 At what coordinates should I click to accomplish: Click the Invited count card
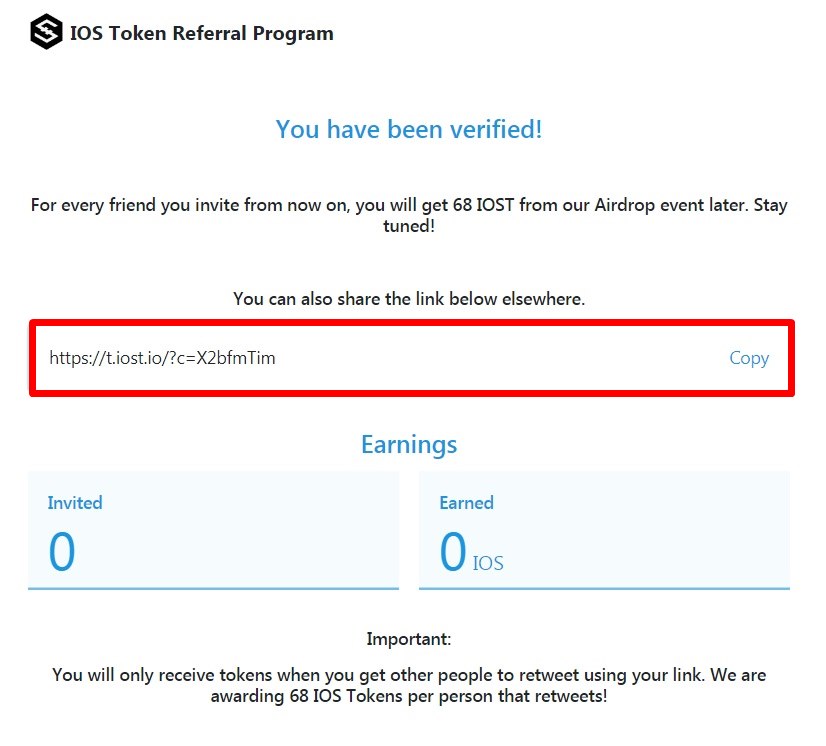click(x=213, y=530)
